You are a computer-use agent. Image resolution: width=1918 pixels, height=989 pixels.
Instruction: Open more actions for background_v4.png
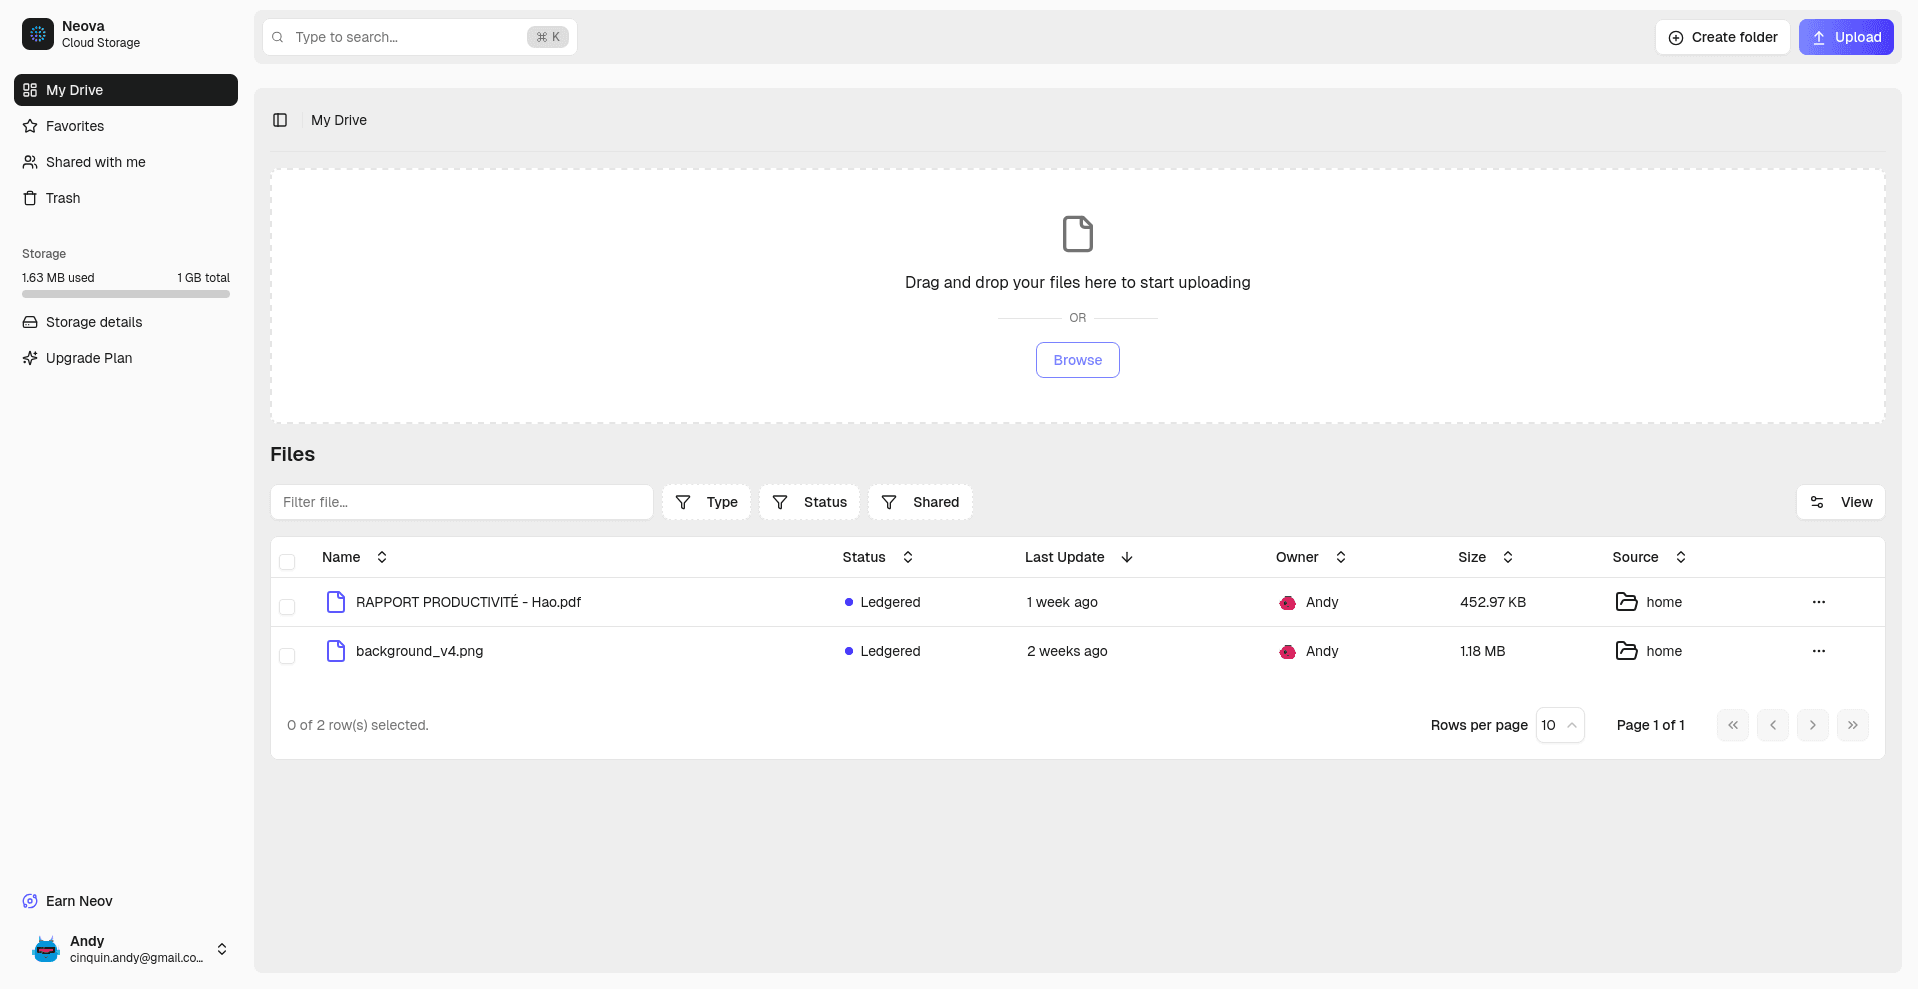[1818, 651]
